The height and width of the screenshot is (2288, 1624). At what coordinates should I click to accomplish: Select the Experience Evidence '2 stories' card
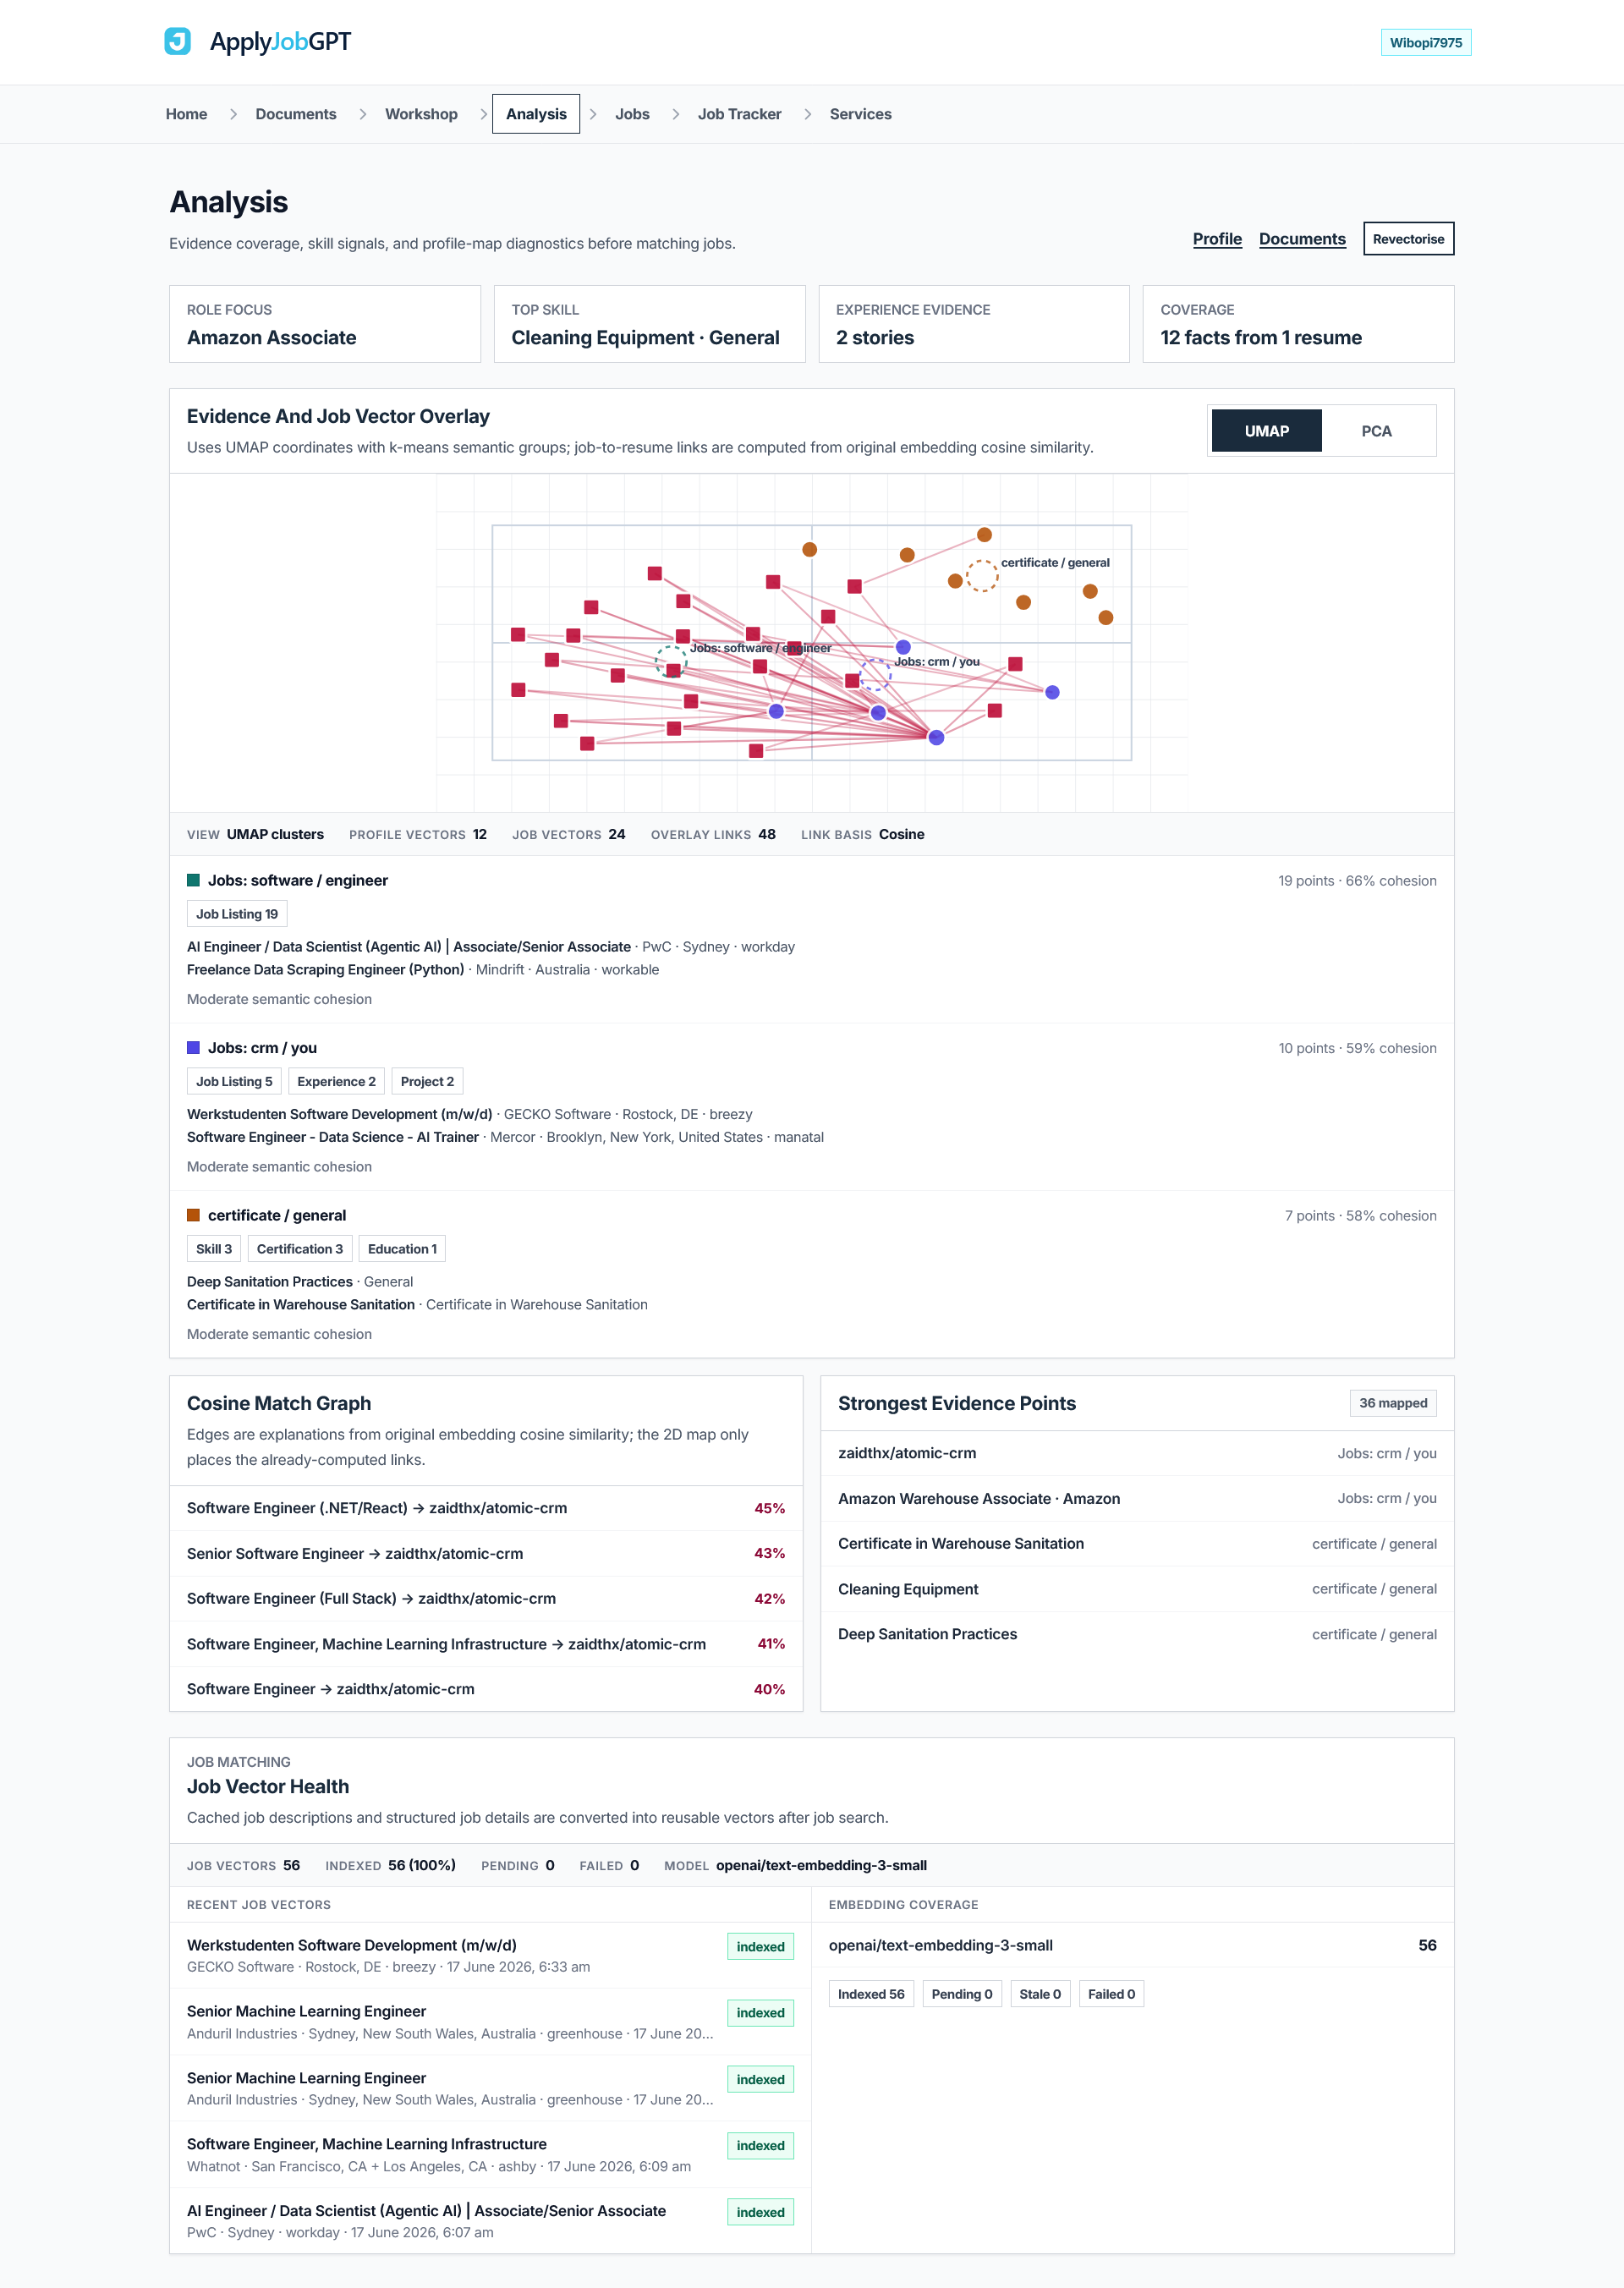pos(974,324)
